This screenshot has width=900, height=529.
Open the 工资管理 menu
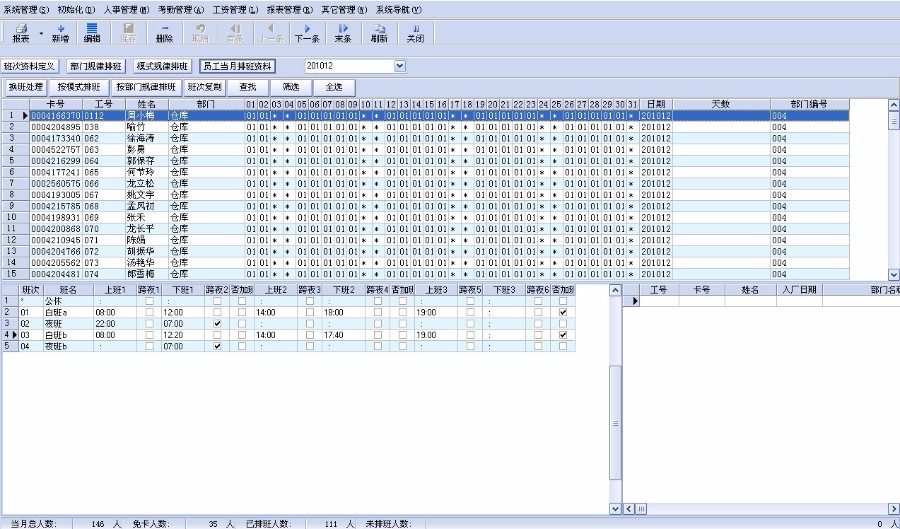click(235, 10)
